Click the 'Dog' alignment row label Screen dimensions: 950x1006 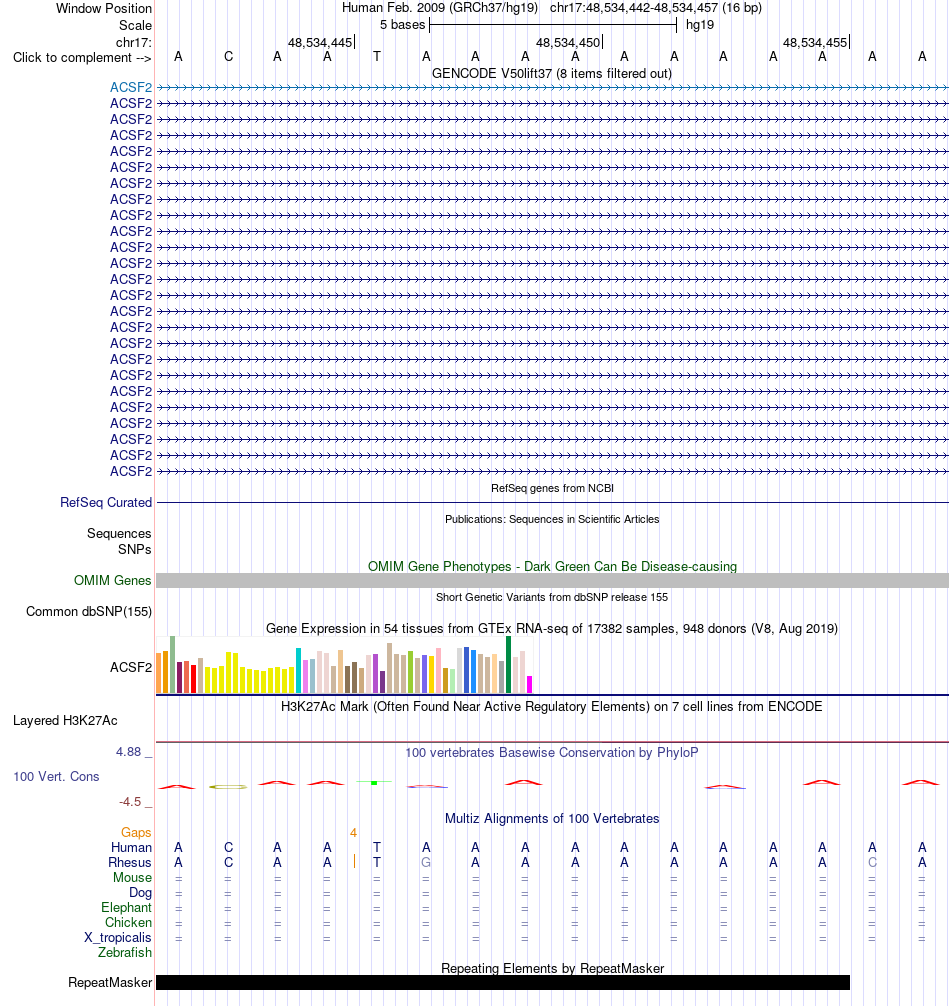pyautogui.click(x=140, y=892)
